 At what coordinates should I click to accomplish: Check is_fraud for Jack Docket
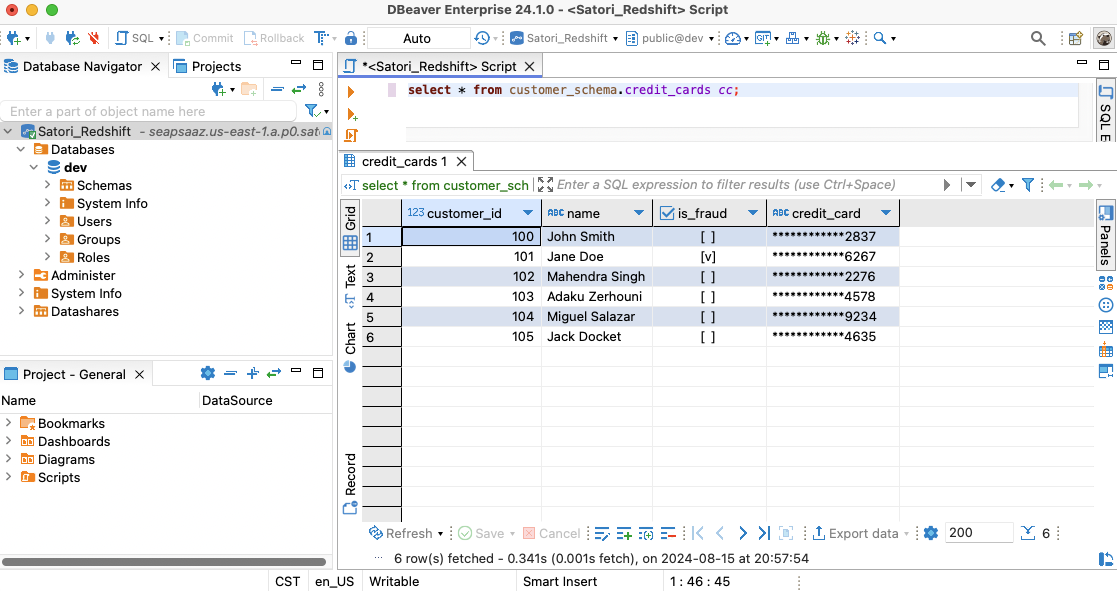click(708, 337)
